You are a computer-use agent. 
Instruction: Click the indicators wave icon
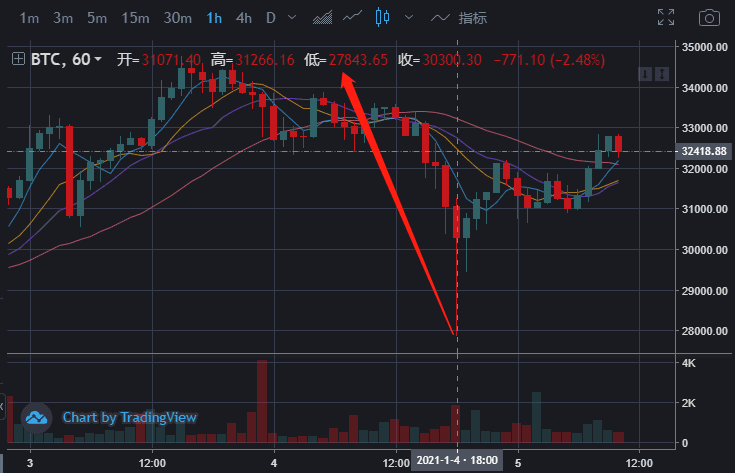coord(440,18)
